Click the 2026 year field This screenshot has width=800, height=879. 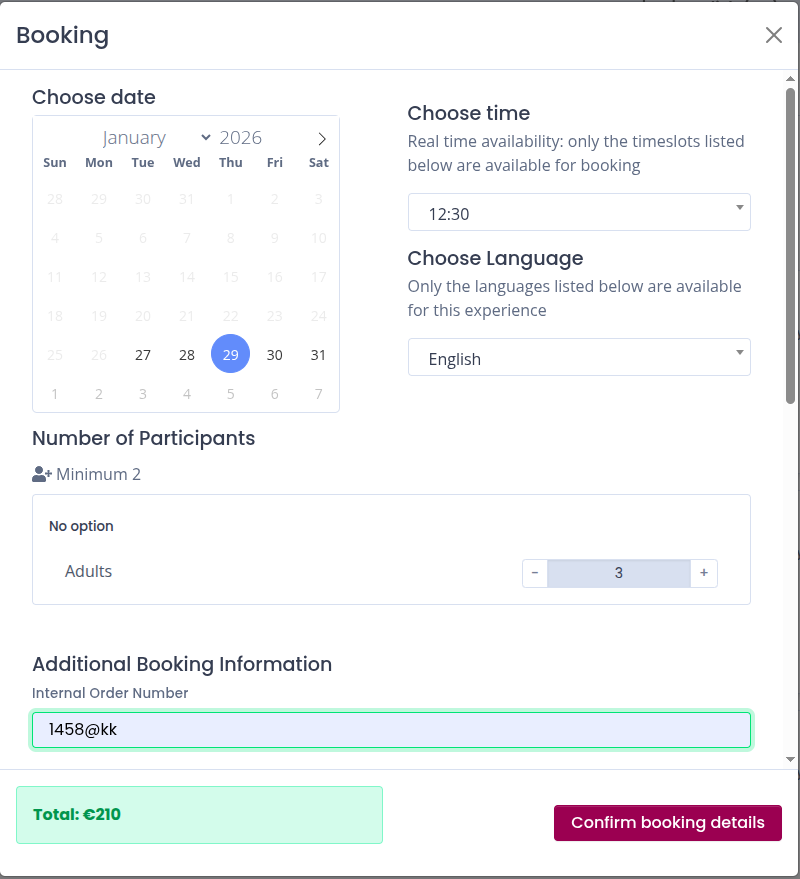pos(241,138)
